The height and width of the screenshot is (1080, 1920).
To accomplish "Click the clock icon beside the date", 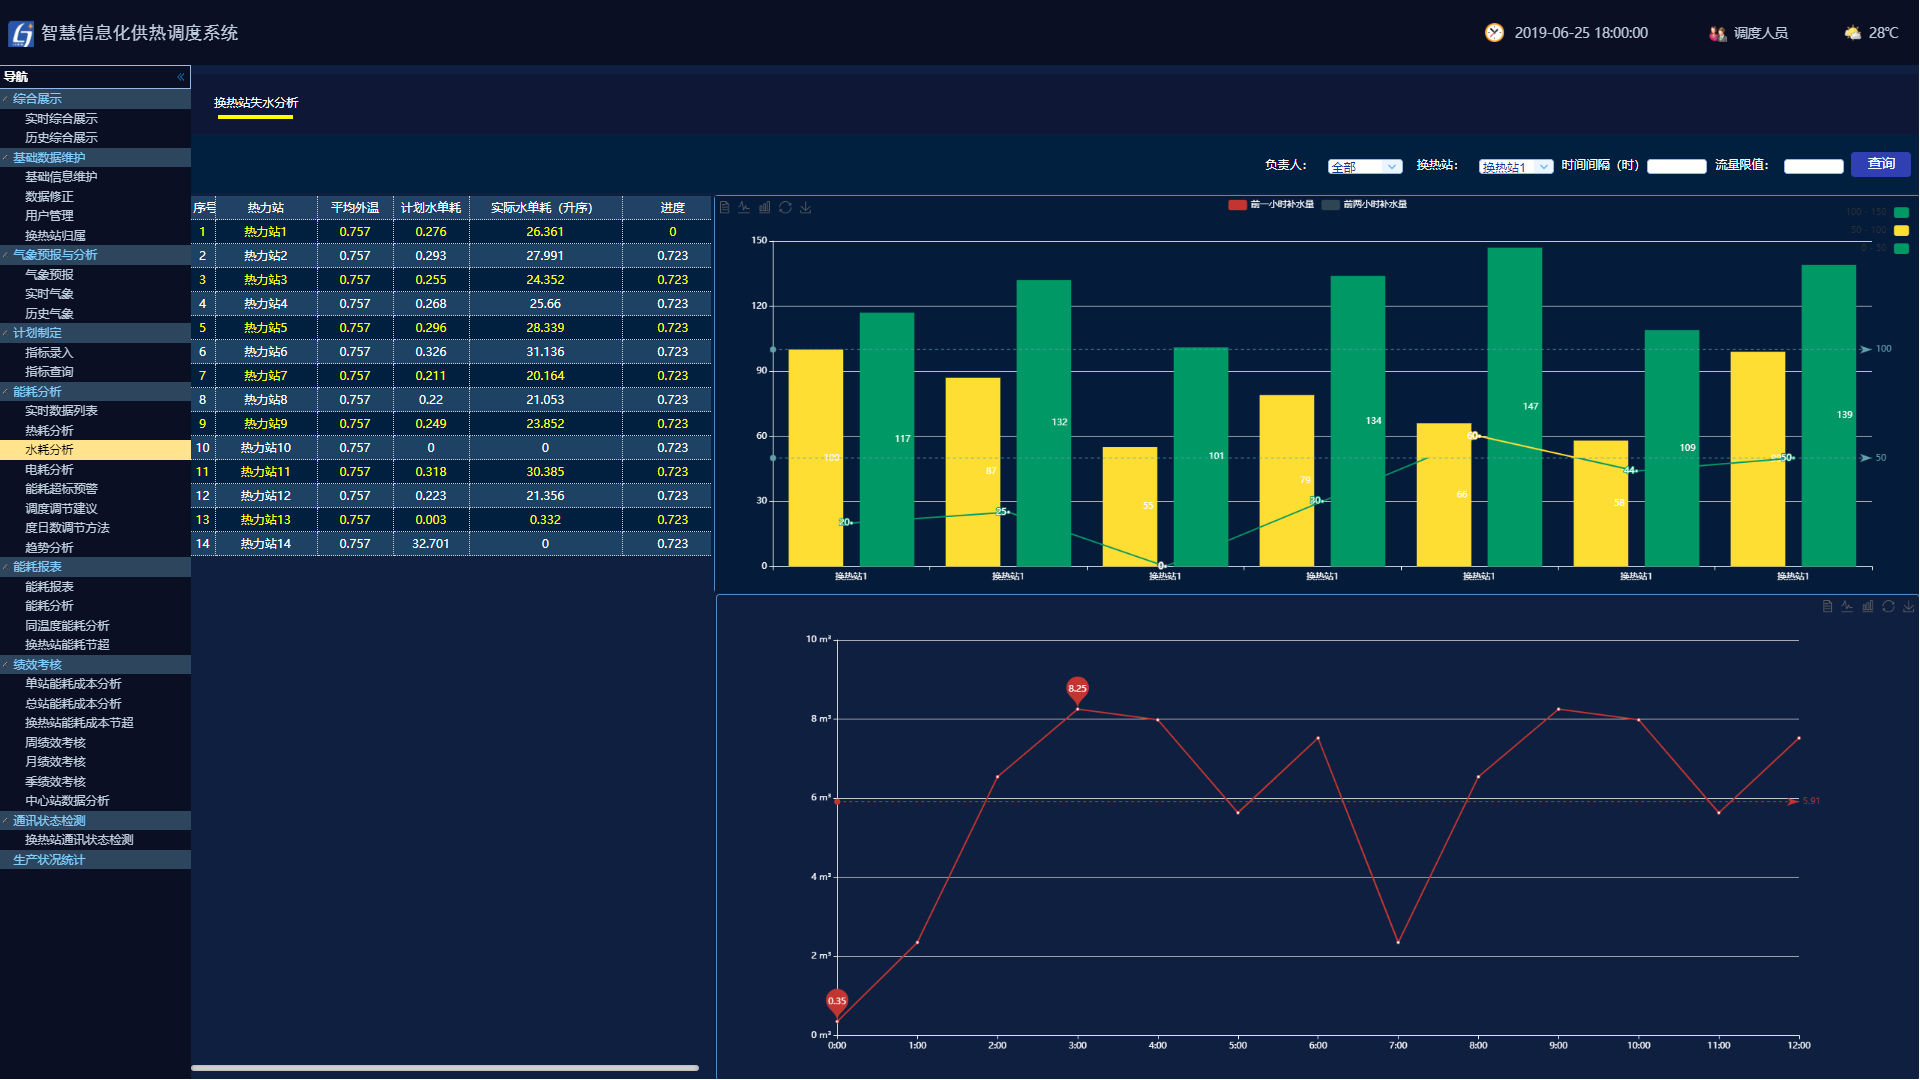I will (1494, 33).
